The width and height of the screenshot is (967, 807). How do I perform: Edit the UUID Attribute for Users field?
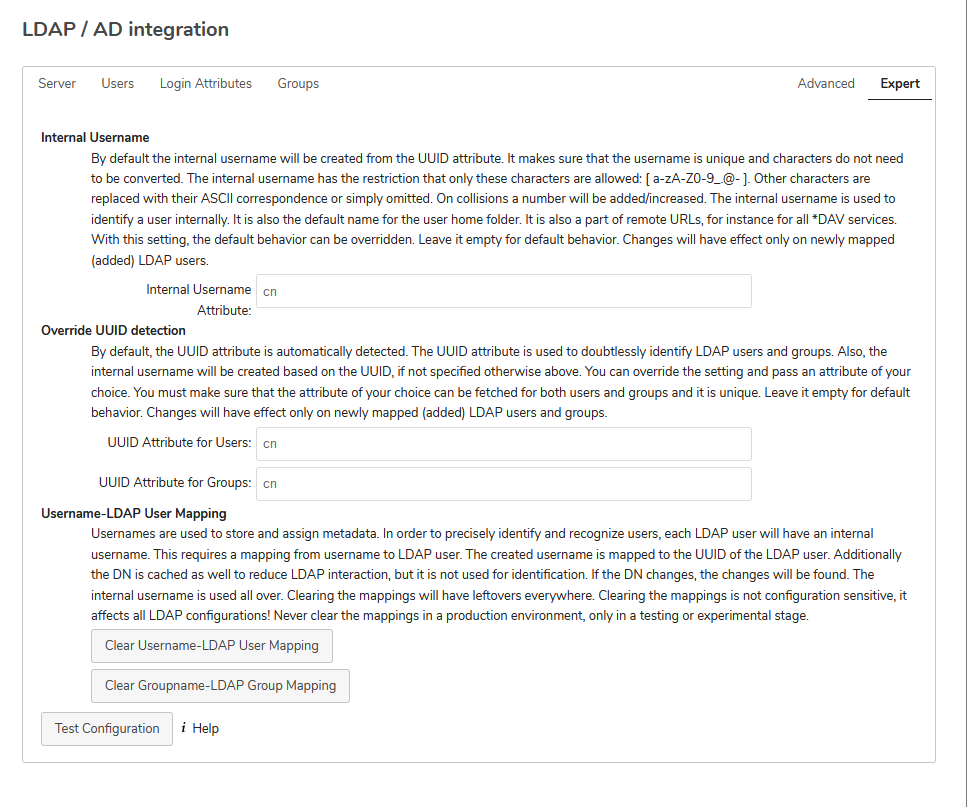click(x=503, y=443)
